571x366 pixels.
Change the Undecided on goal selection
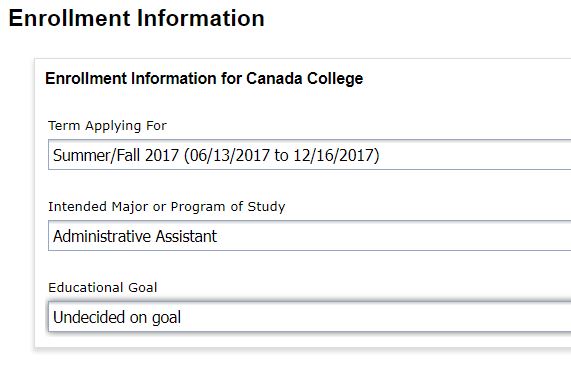coord(310,316)
